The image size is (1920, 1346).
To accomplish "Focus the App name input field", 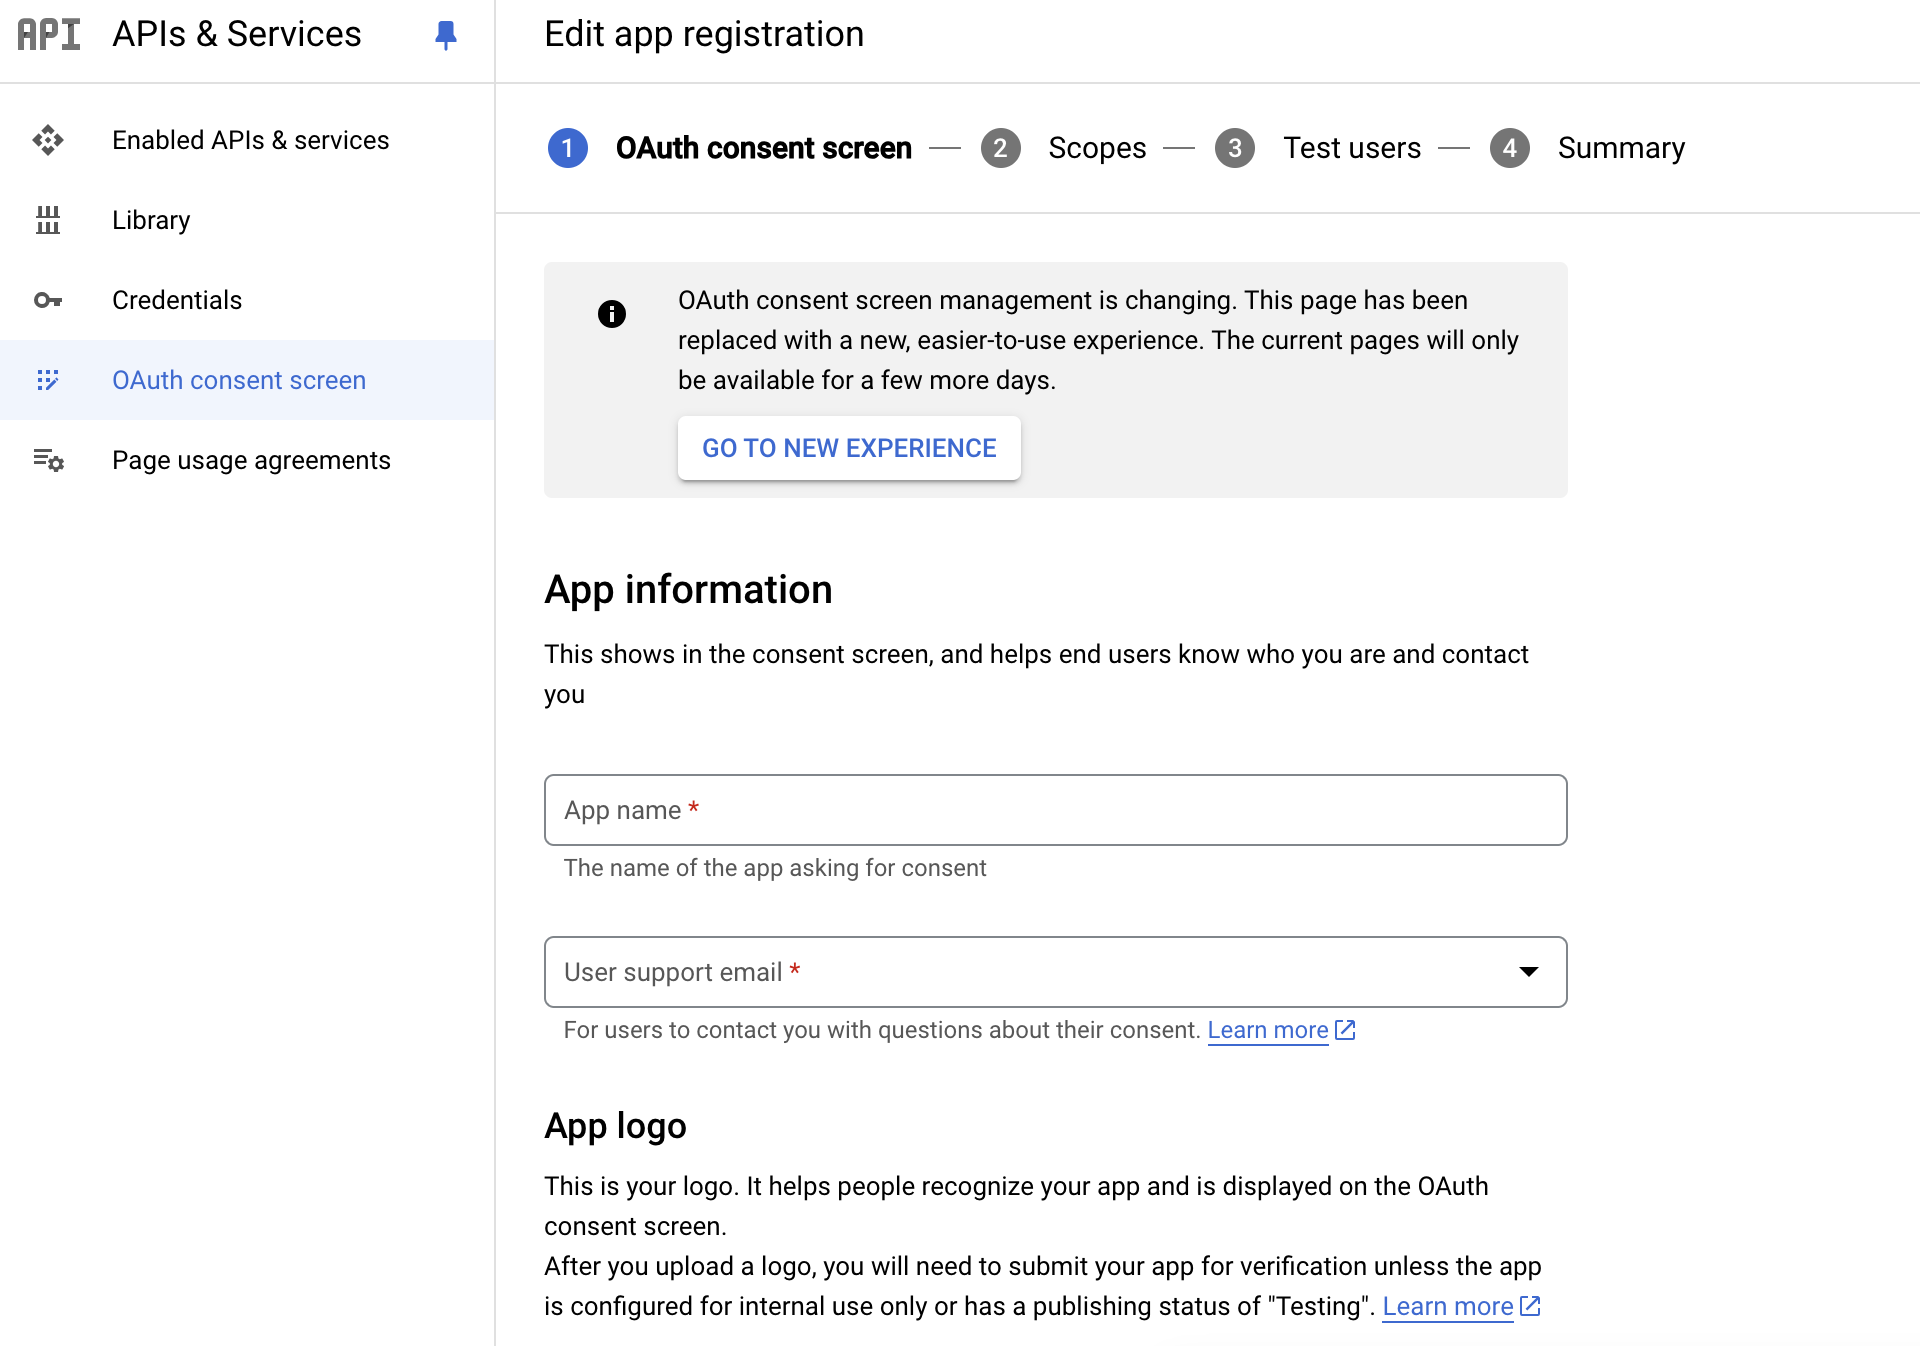I will (x=1055, y=810).
